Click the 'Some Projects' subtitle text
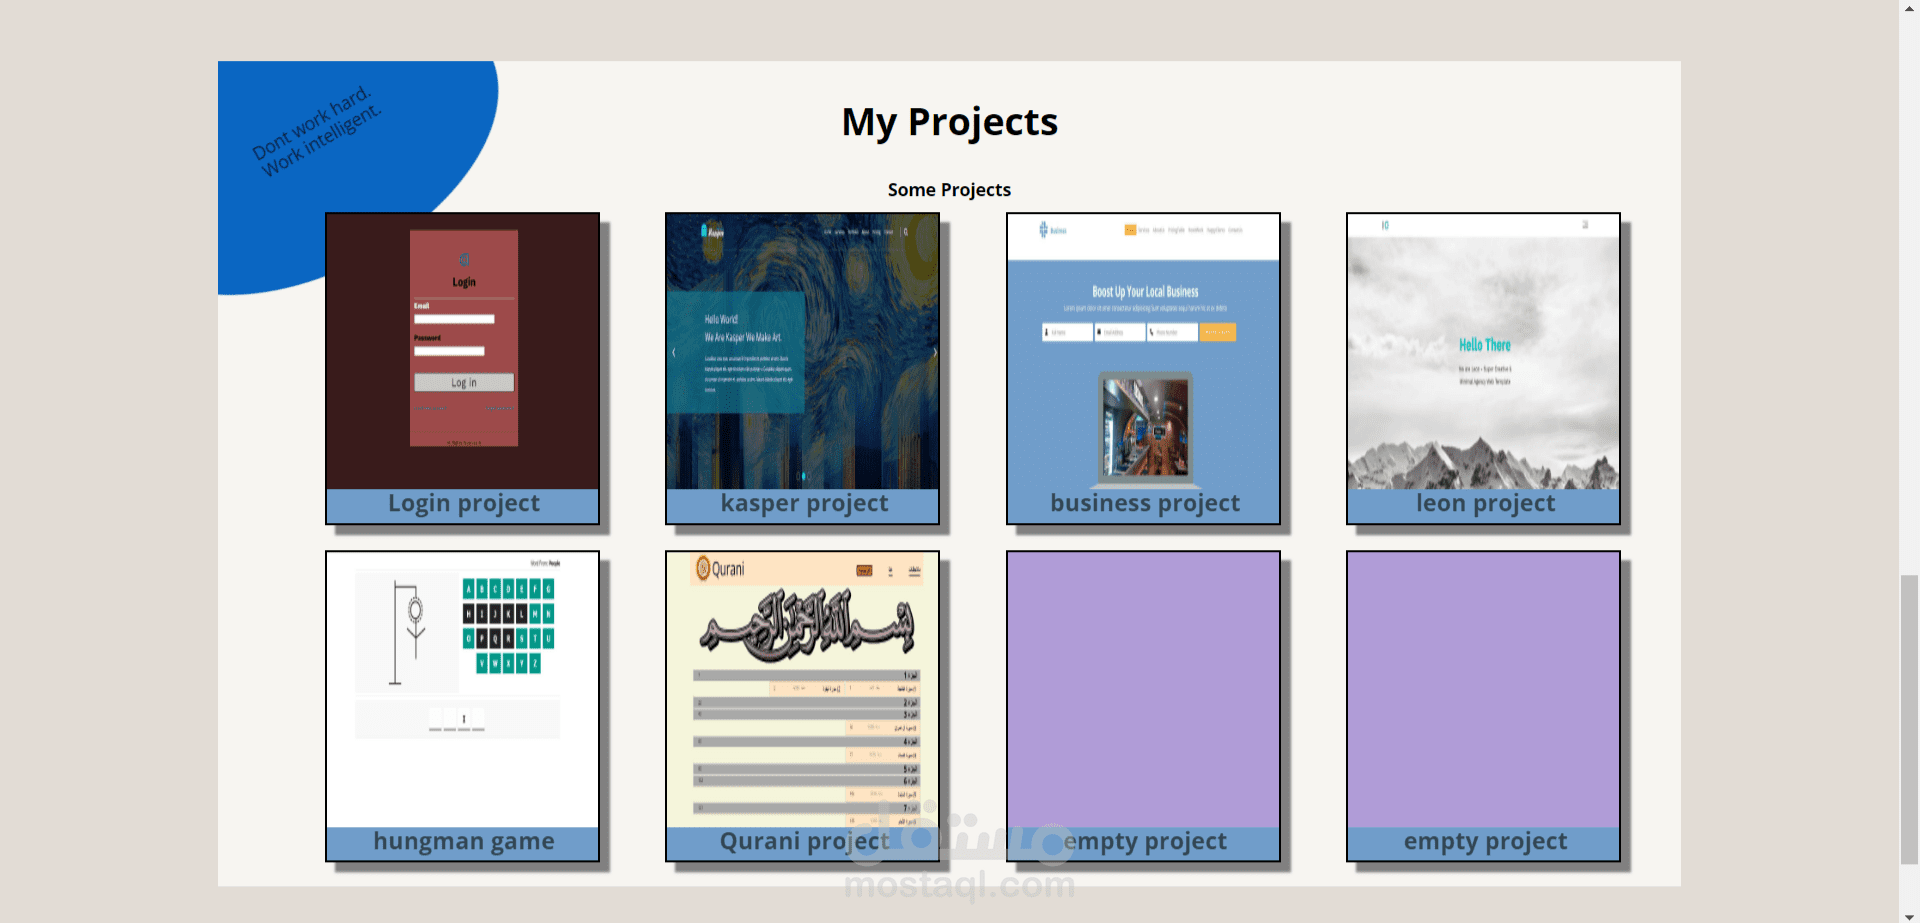The image size is (1920, 923). [949, 190]
